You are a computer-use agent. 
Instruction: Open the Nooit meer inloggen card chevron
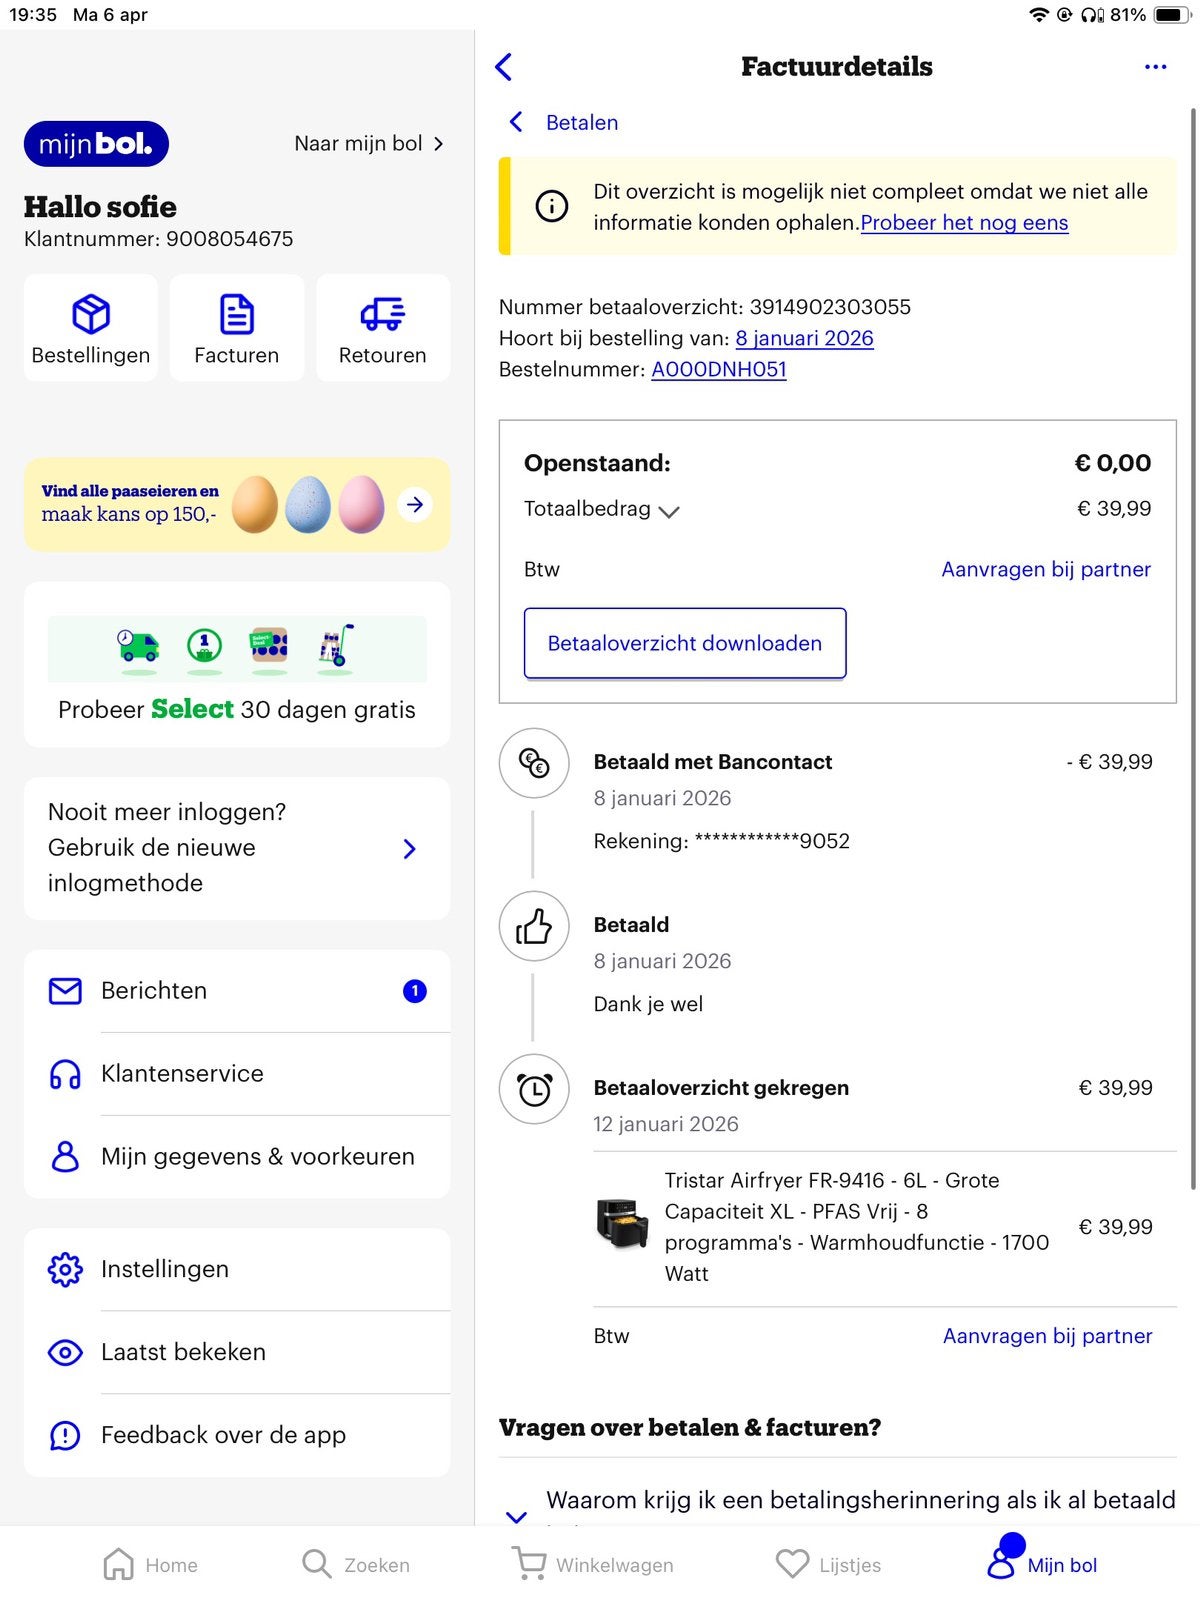click(409, 849)
